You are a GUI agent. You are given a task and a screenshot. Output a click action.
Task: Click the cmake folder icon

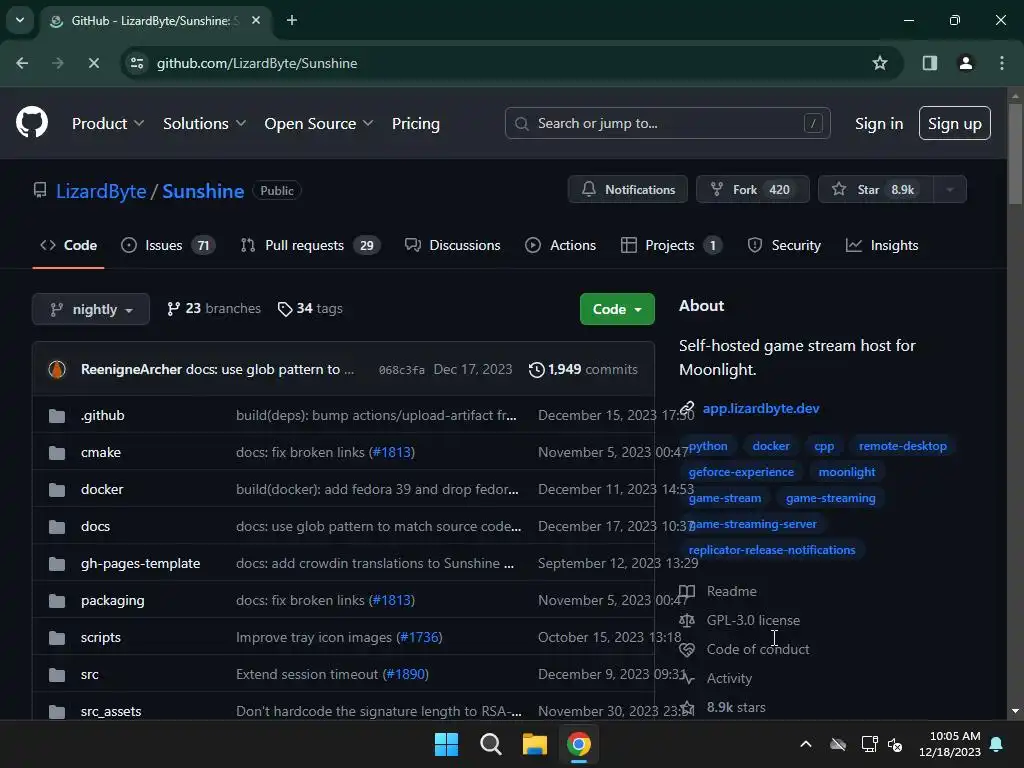pyautogui.click(x=57, y=453)
